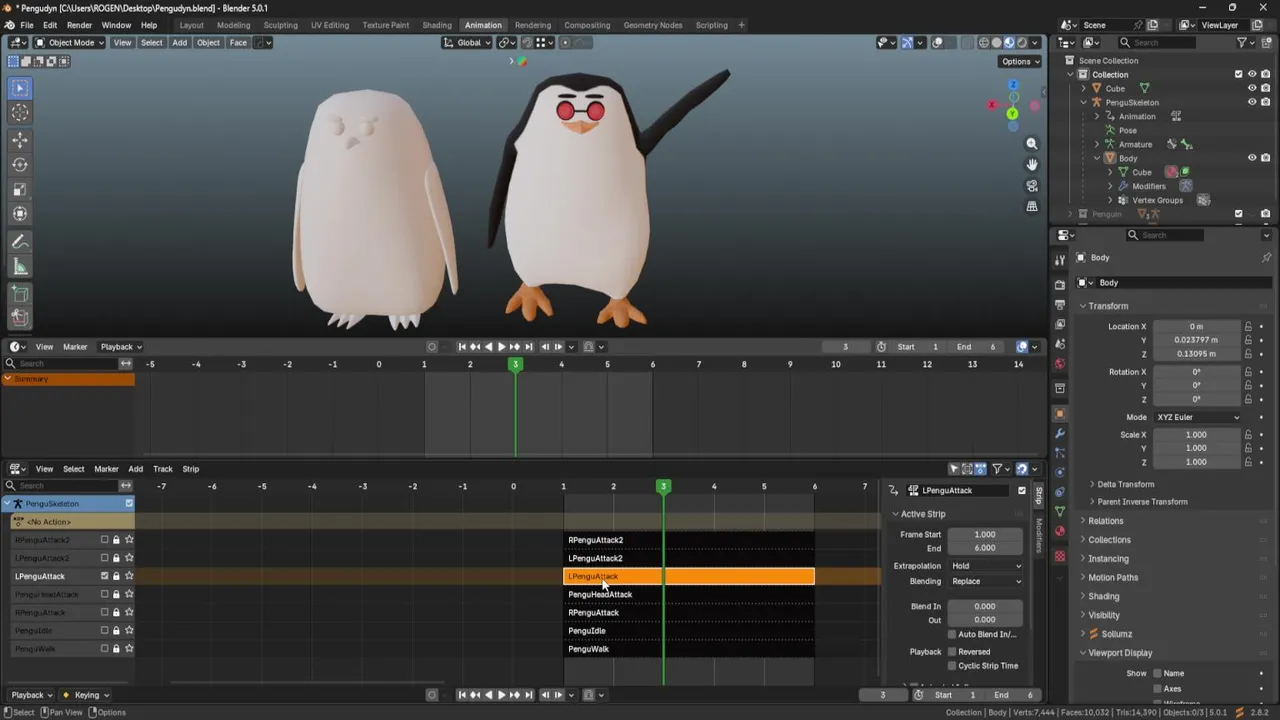This screenshot has width=1280, height=720.
Task: Open the Global transform orientation dropdown
Action: (x=468, y=42)
